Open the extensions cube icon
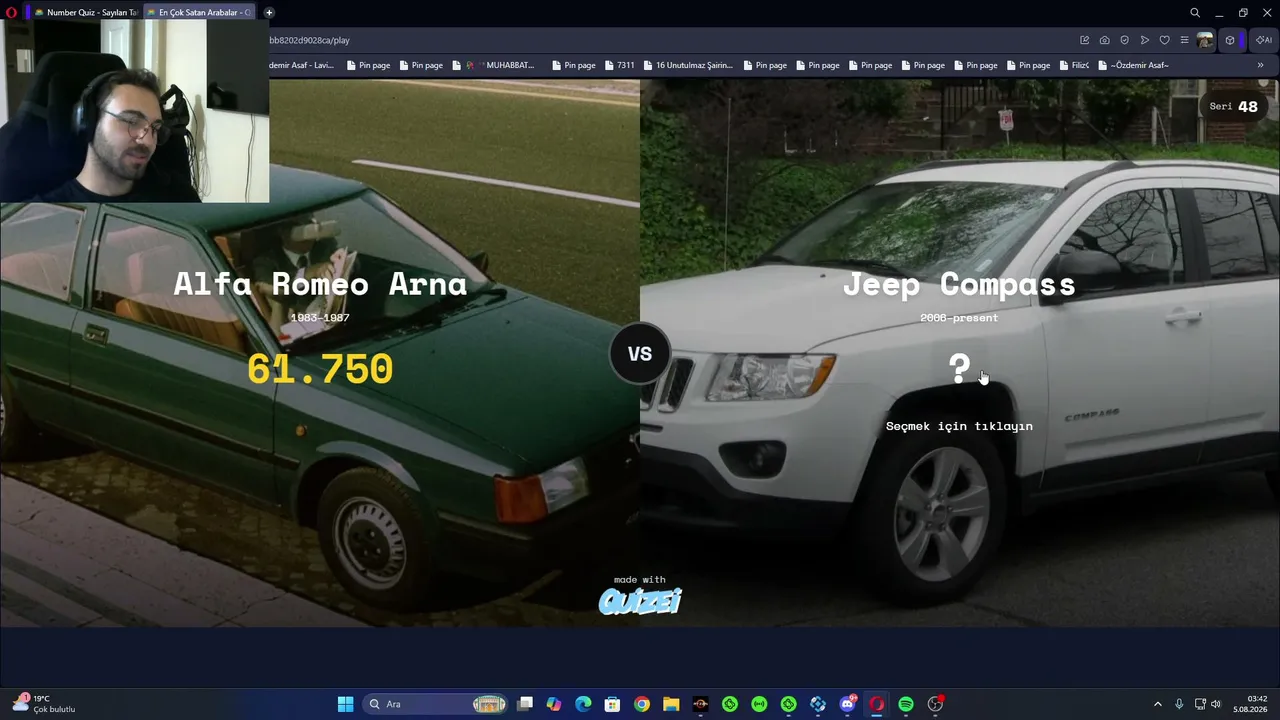The width and height of the screenshot is (1280, 720). pyautogui.click(x=1230, y=40)
